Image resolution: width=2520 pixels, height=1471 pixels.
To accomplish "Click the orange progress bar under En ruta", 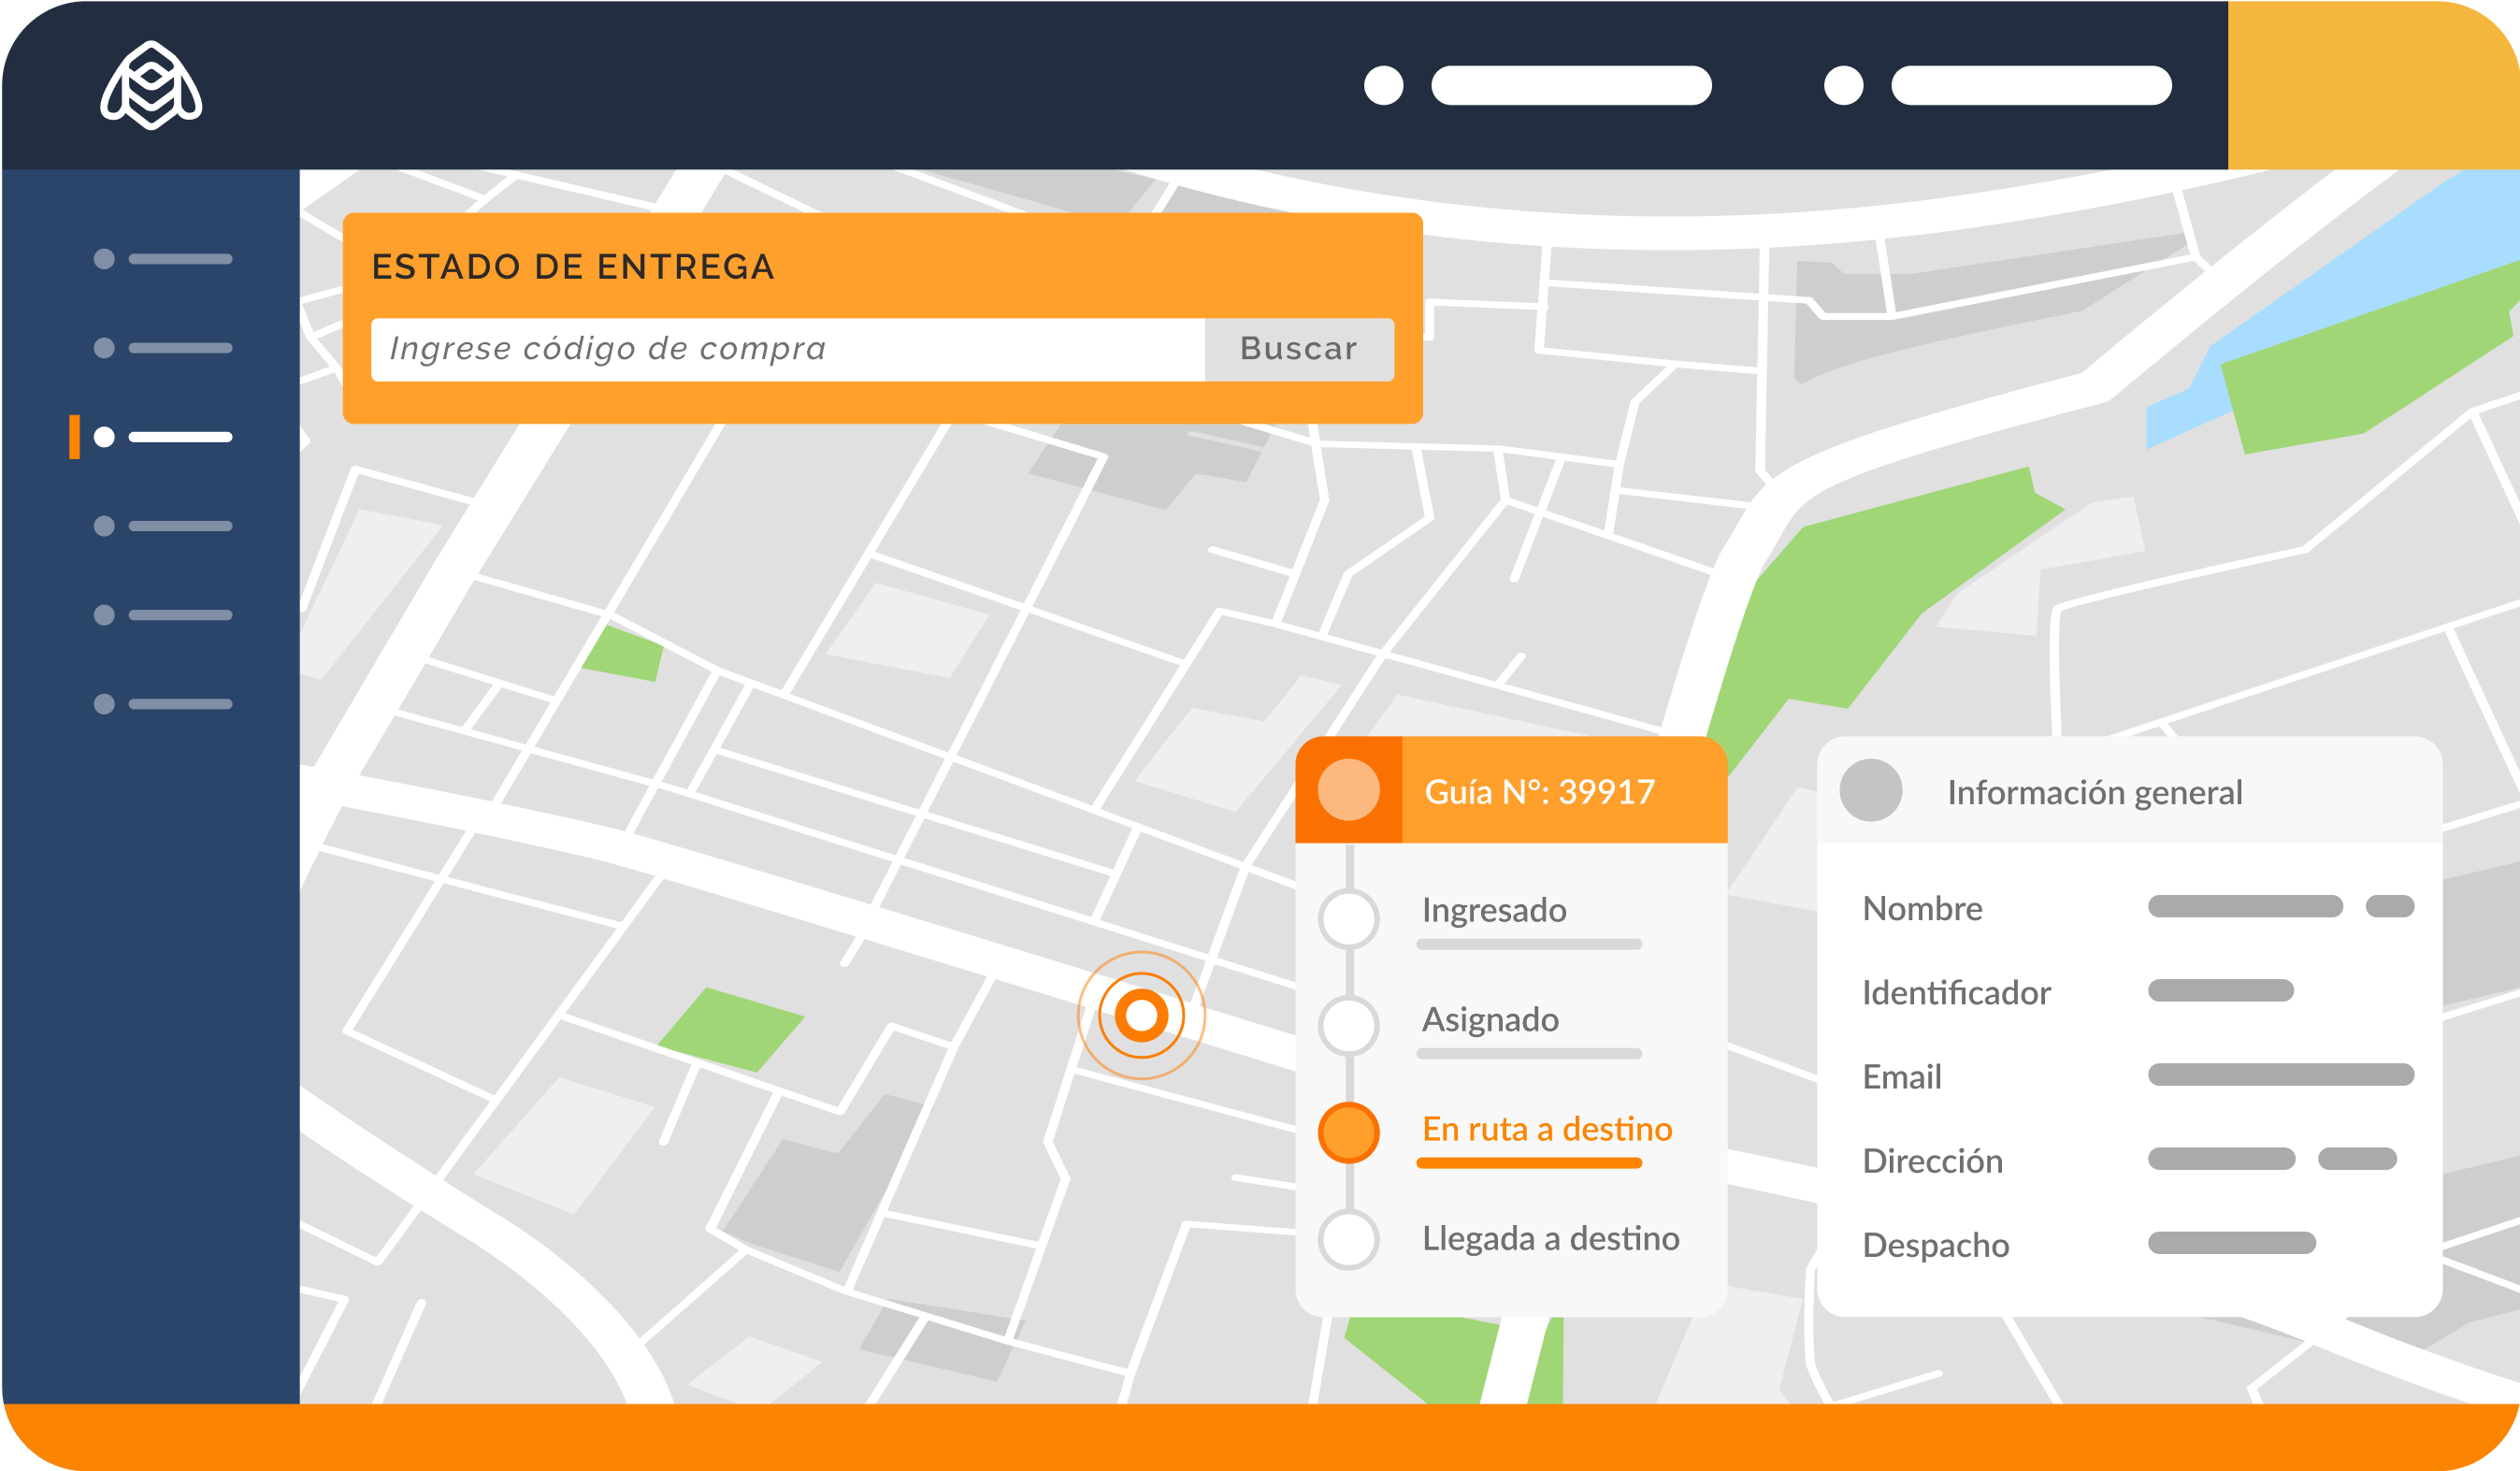I will click(1529, 1163).
